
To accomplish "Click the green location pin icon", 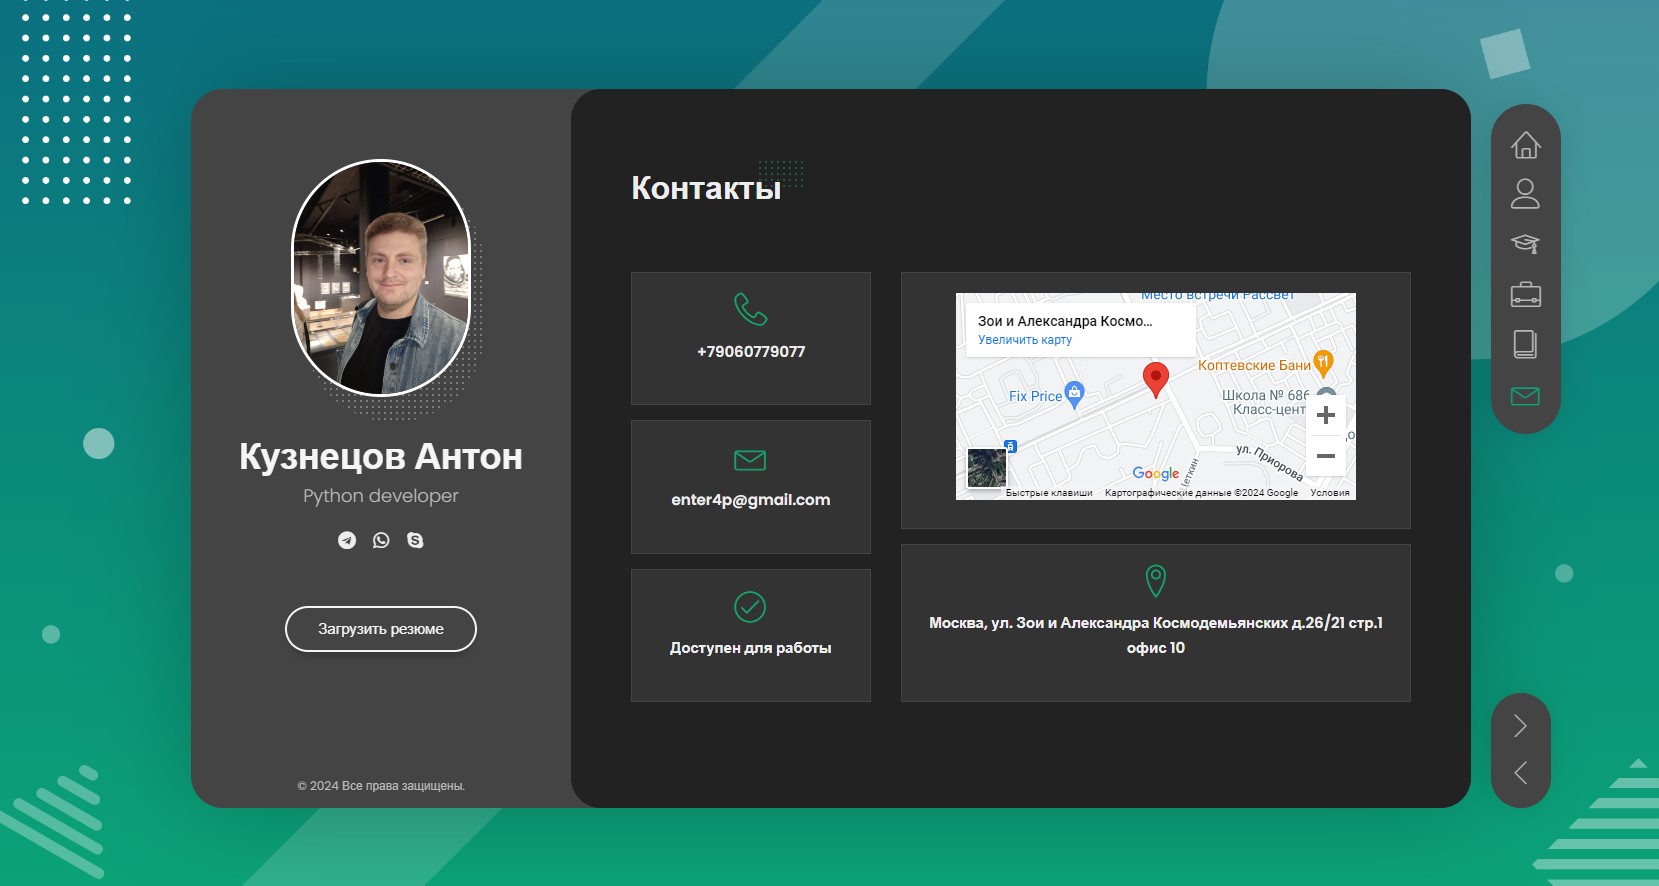I will [1155, 580].
